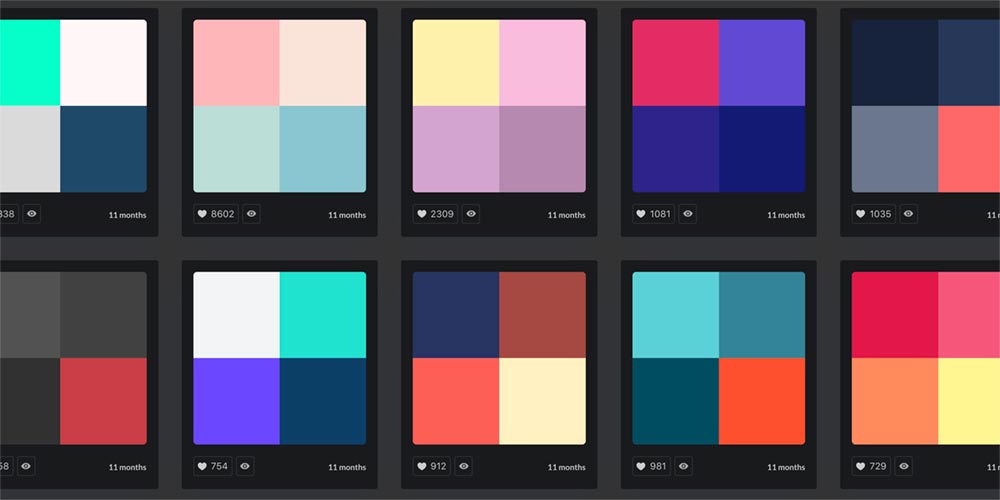Choose the orange-red swatch in 981 palette
The height and width of the screenshot is (500, 1000).
(x=761, y=401)
